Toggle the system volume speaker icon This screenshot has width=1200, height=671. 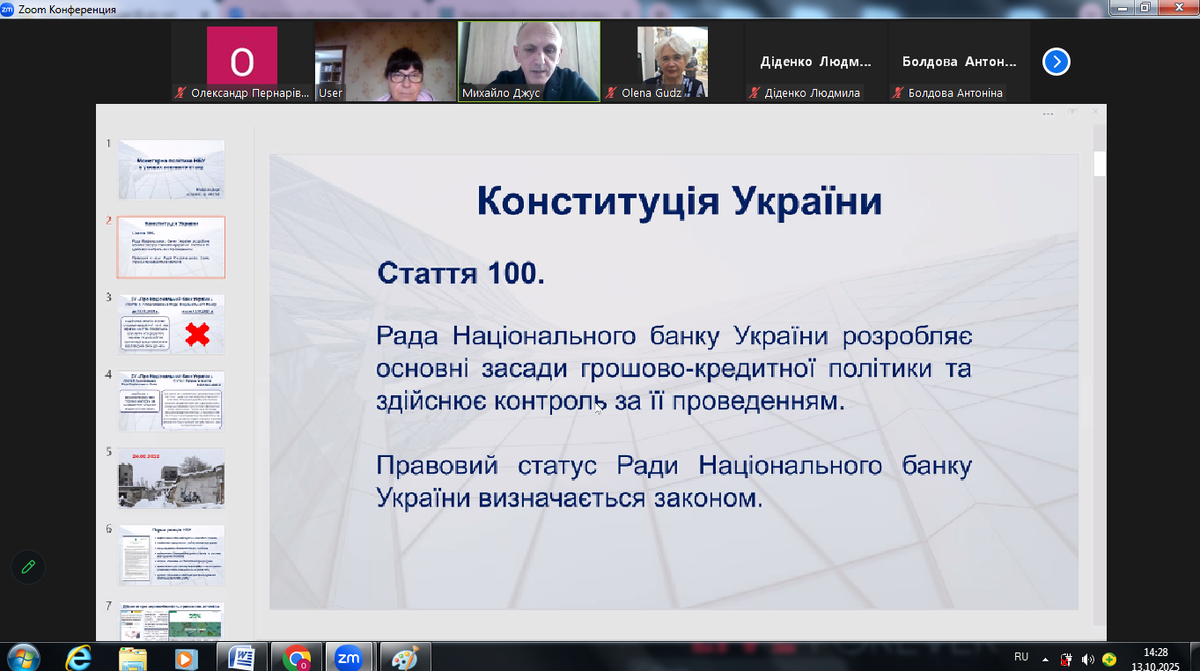pyautogui.click(x=1087, y=658)
